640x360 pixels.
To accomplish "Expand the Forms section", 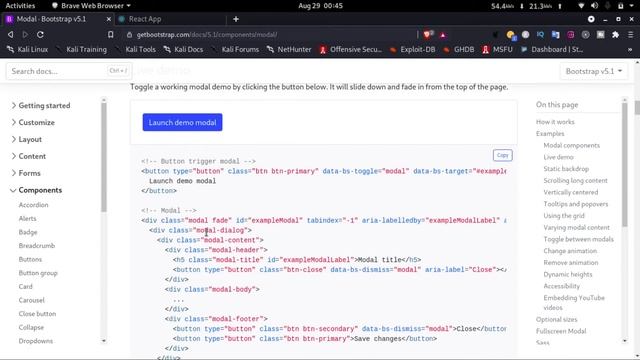I will (x=26, y=173).
